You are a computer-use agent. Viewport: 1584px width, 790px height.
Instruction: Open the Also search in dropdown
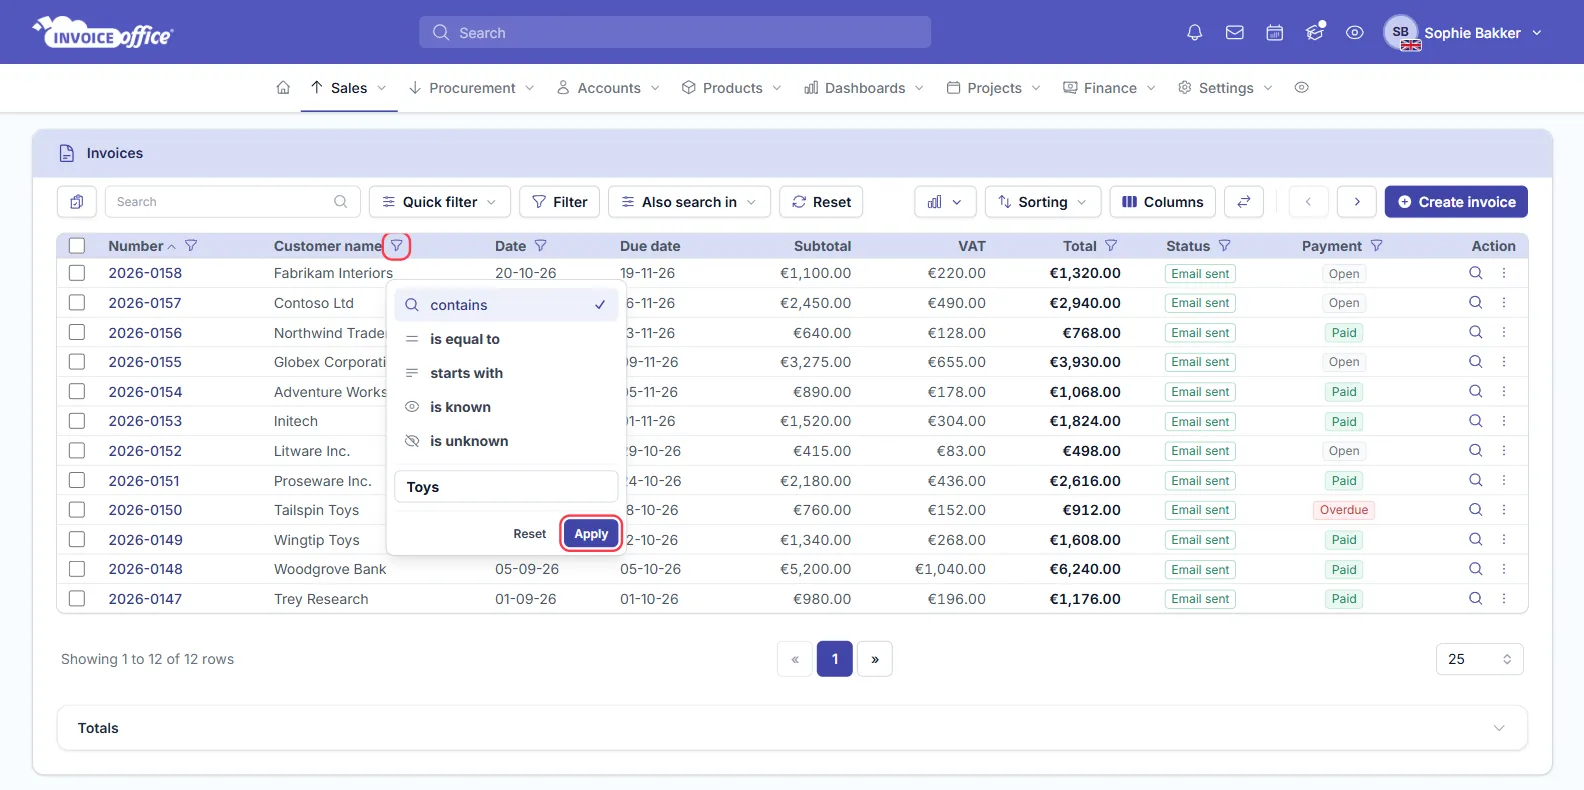tap(689, 202)
